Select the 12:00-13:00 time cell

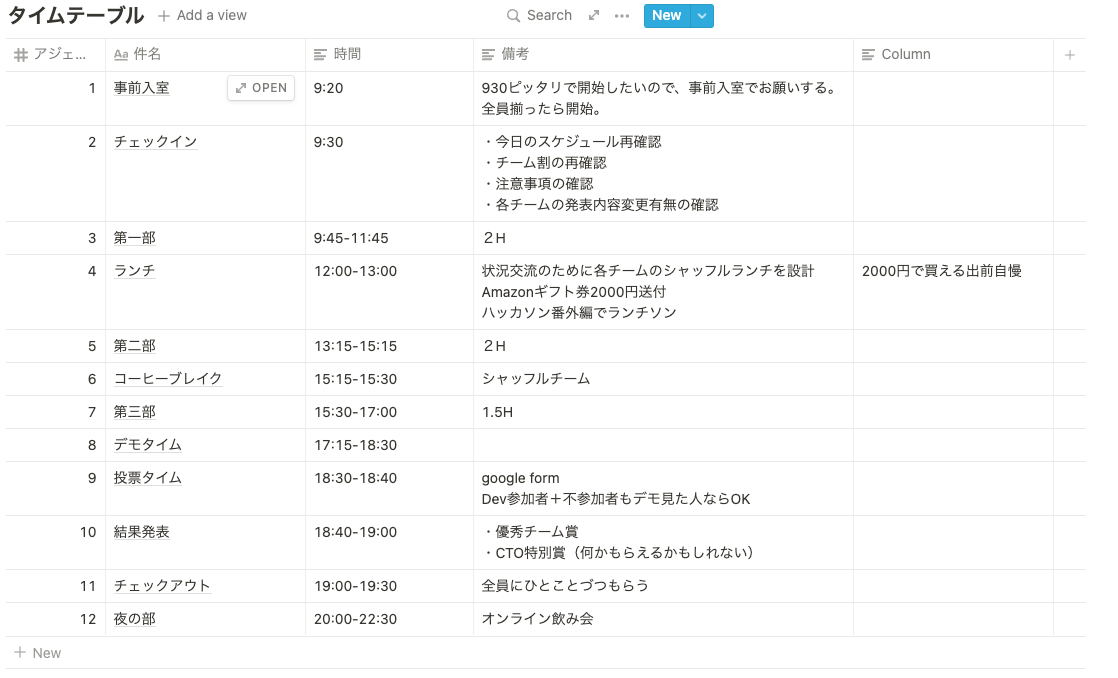coord(389,292)
